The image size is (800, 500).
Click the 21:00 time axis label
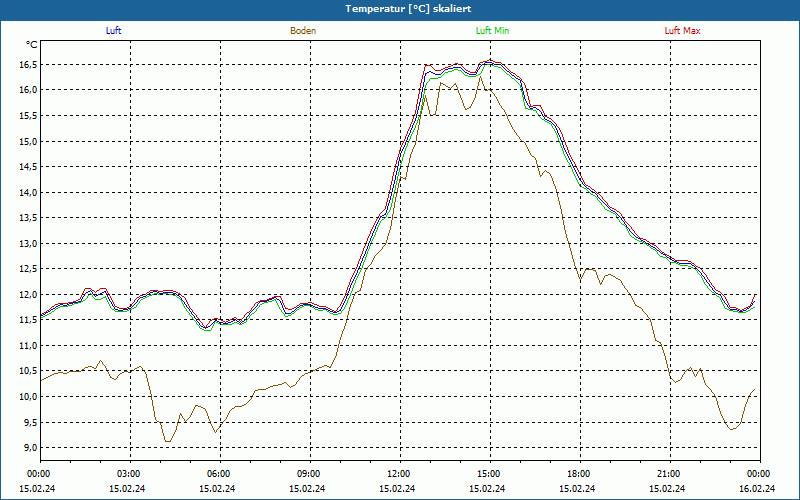coord(670,474)
